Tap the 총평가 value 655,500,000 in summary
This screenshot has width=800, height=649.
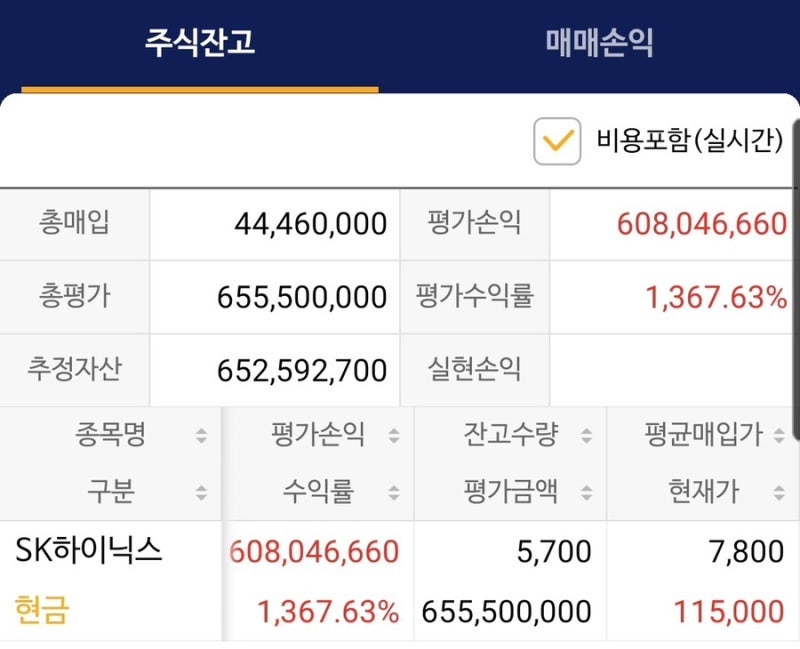302,297
